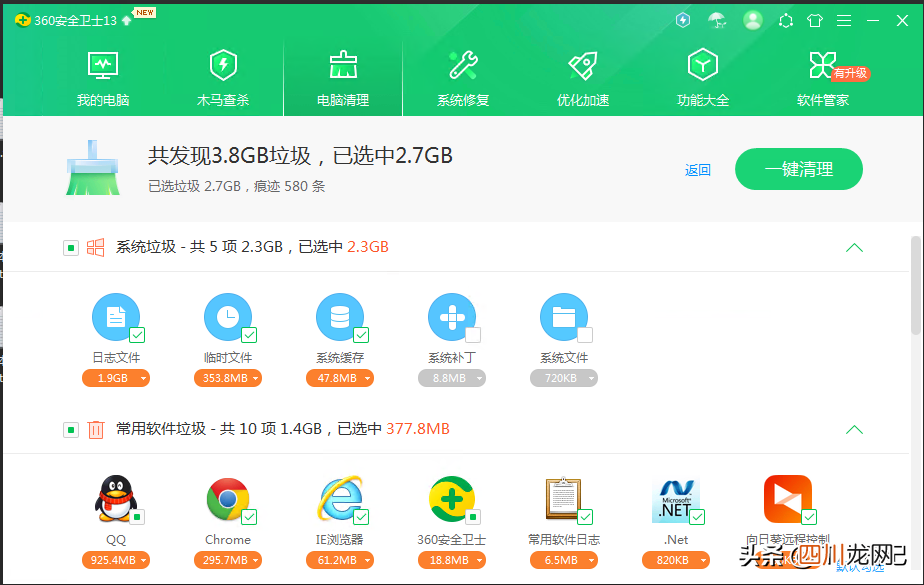Check the 系统补丁 checkbox

pos(473,335)
